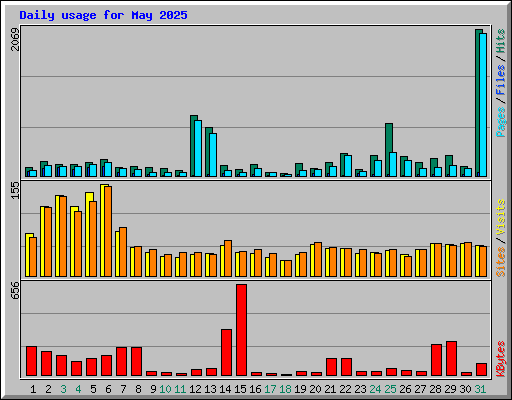512x400 pixels.
Task: Click day label 1 on the x-axis
Action: point(33,389)
